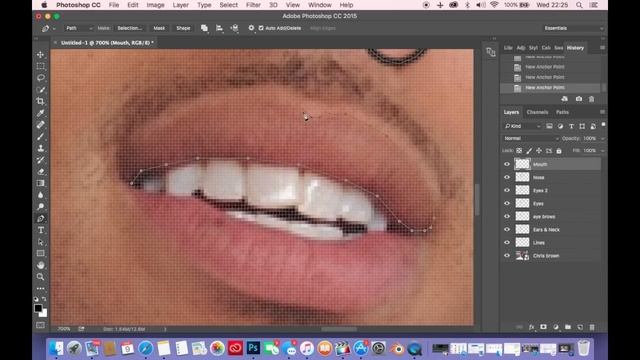Select the Rectangle shape tool

(x=40, y=253)
